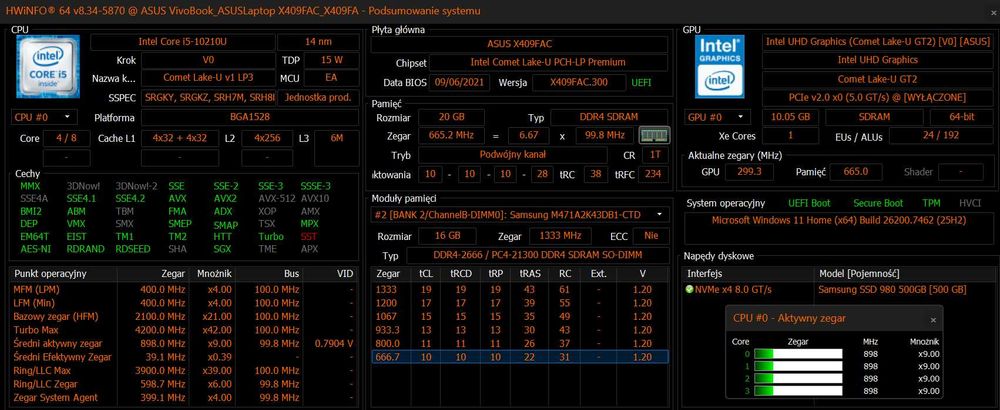Select the MFM (LPM) operating point row
1000x410 pixels.
pyautogui.click(x=185, y=289)
